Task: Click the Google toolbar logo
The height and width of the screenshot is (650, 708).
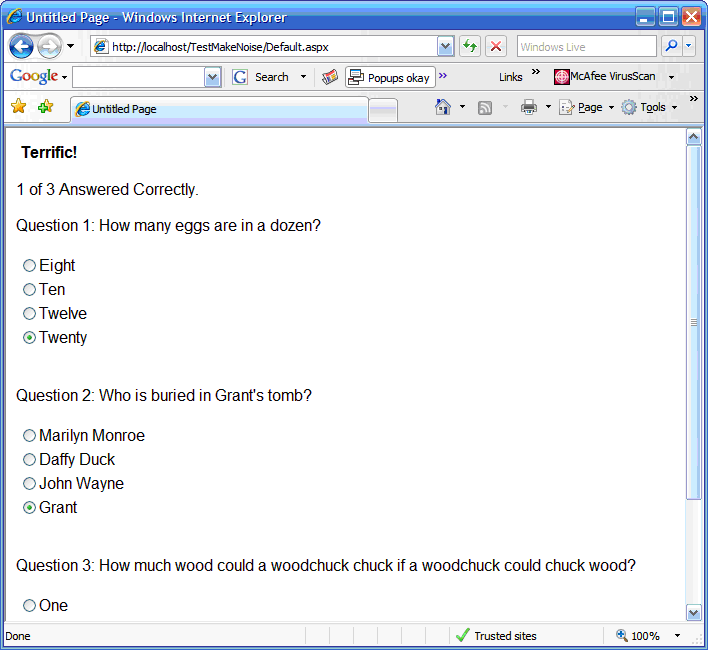Action: point(34,77)
